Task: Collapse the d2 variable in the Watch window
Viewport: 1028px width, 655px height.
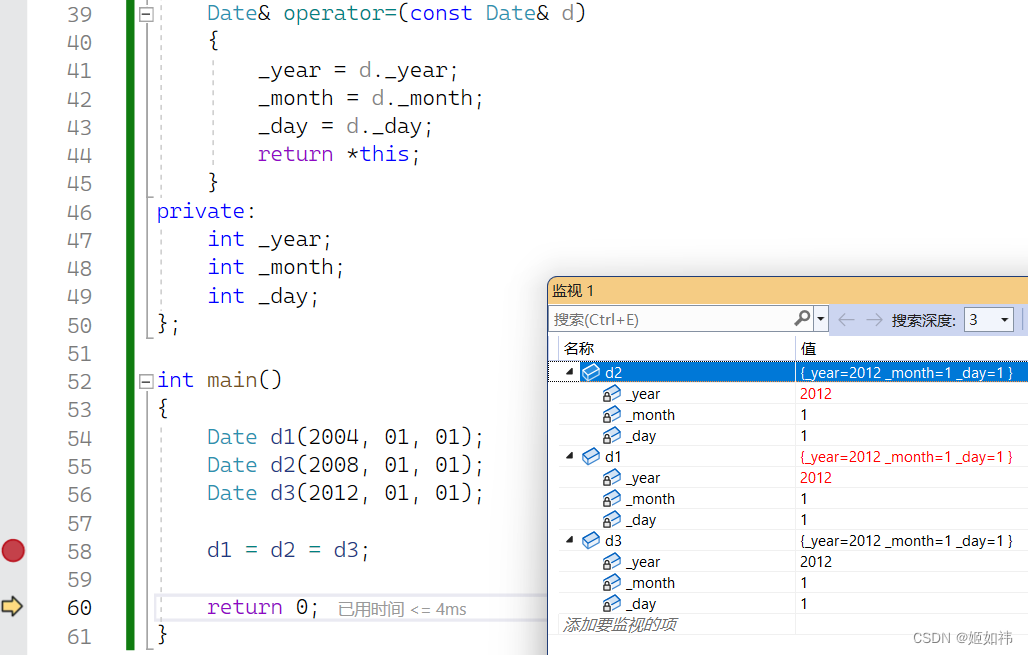Action: (x=568, y=372)
